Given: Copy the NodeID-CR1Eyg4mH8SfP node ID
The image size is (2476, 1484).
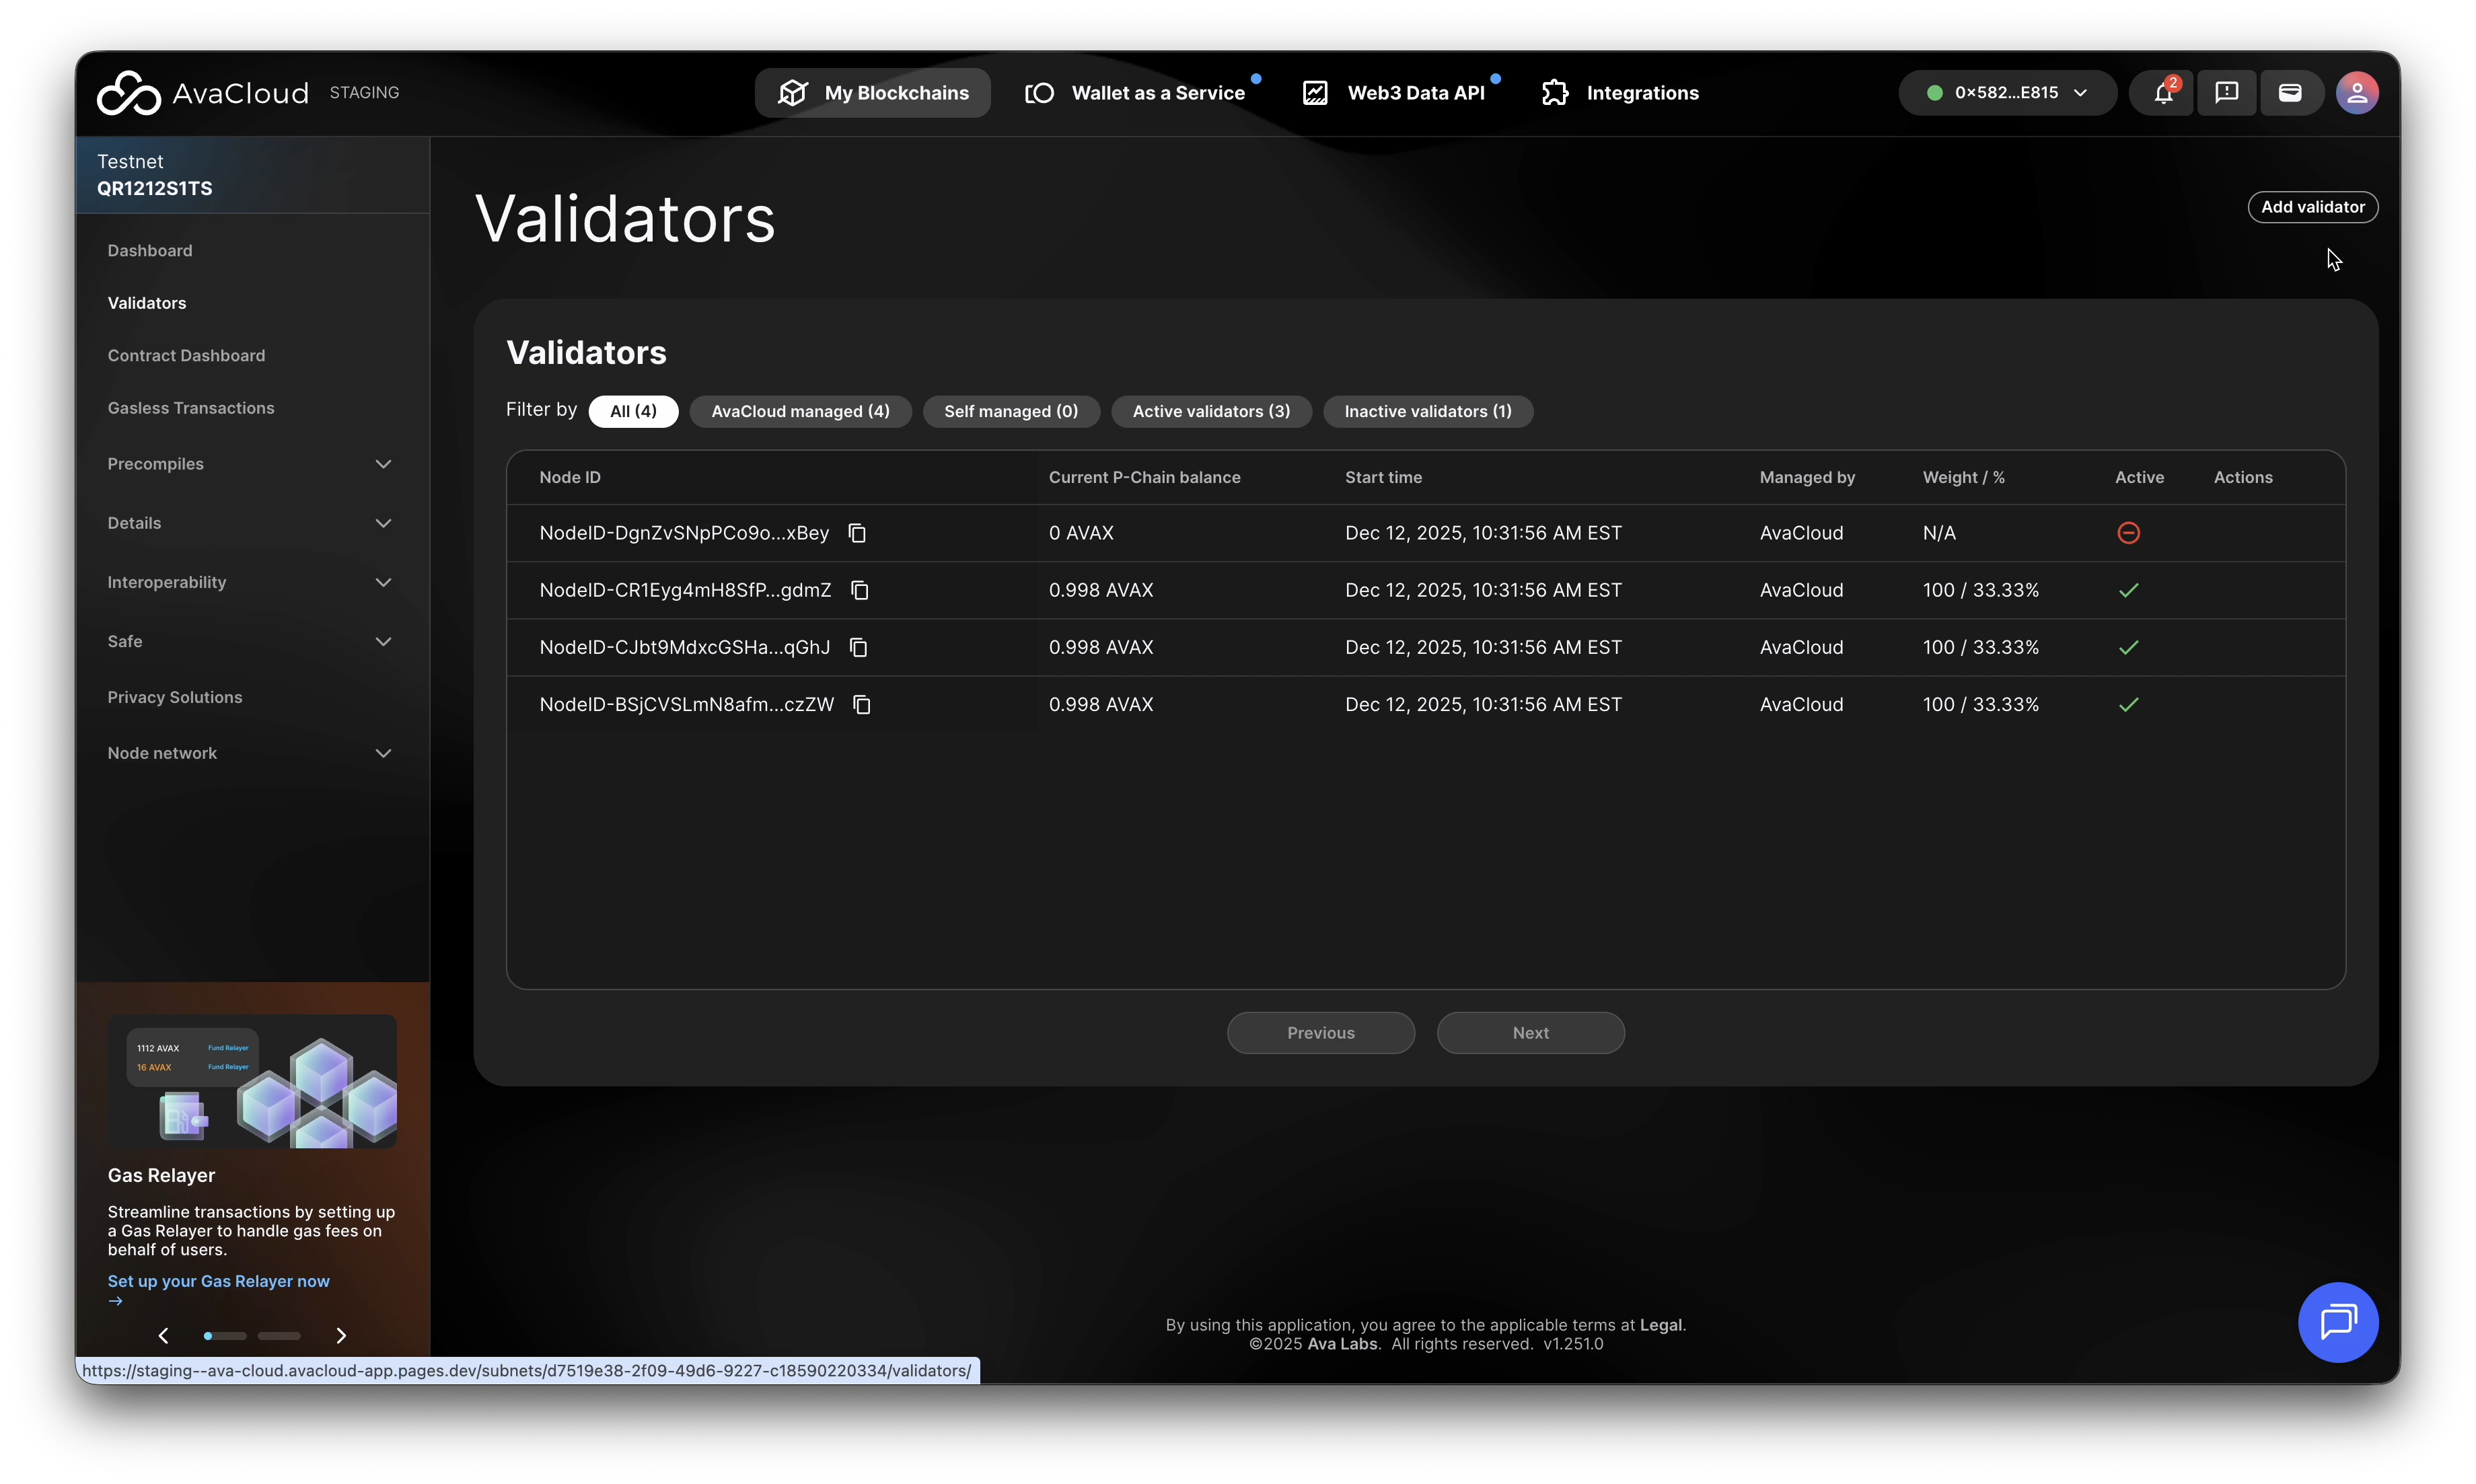Looking at the screenshot, I should (x=859, y=590).
